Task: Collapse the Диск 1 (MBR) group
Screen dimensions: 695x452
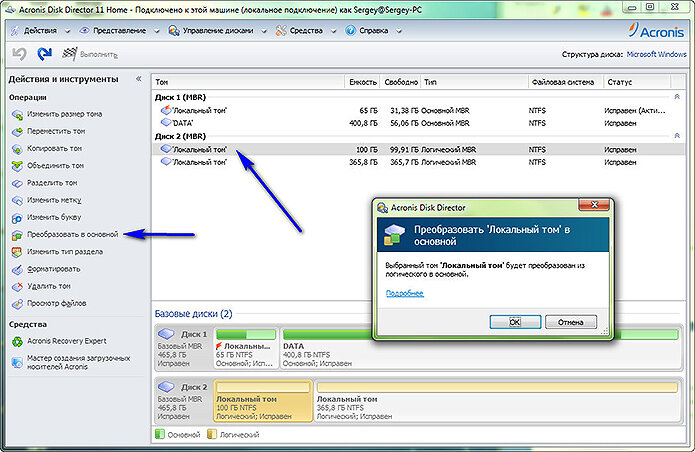Action: point(677,97)
